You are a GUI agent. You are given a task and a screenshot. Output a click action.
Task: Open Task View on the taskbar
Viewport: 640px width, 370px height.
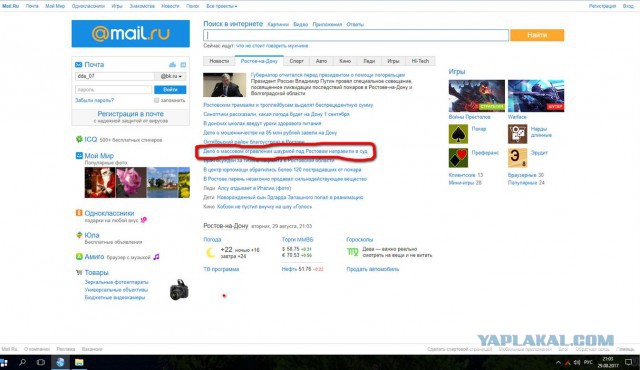point(41,362)
